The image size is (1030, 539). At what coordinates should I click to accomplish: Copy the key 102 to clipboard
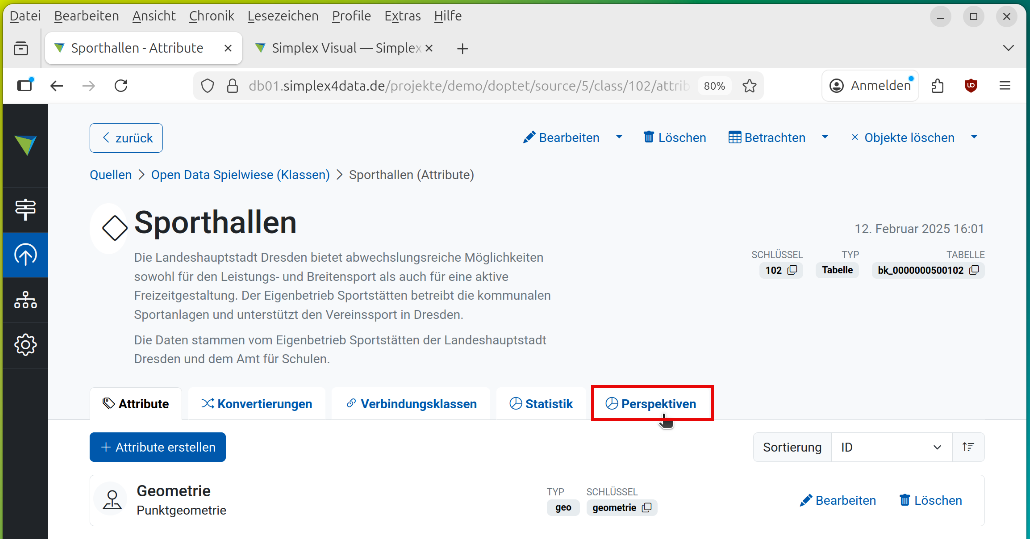[792, 270]
